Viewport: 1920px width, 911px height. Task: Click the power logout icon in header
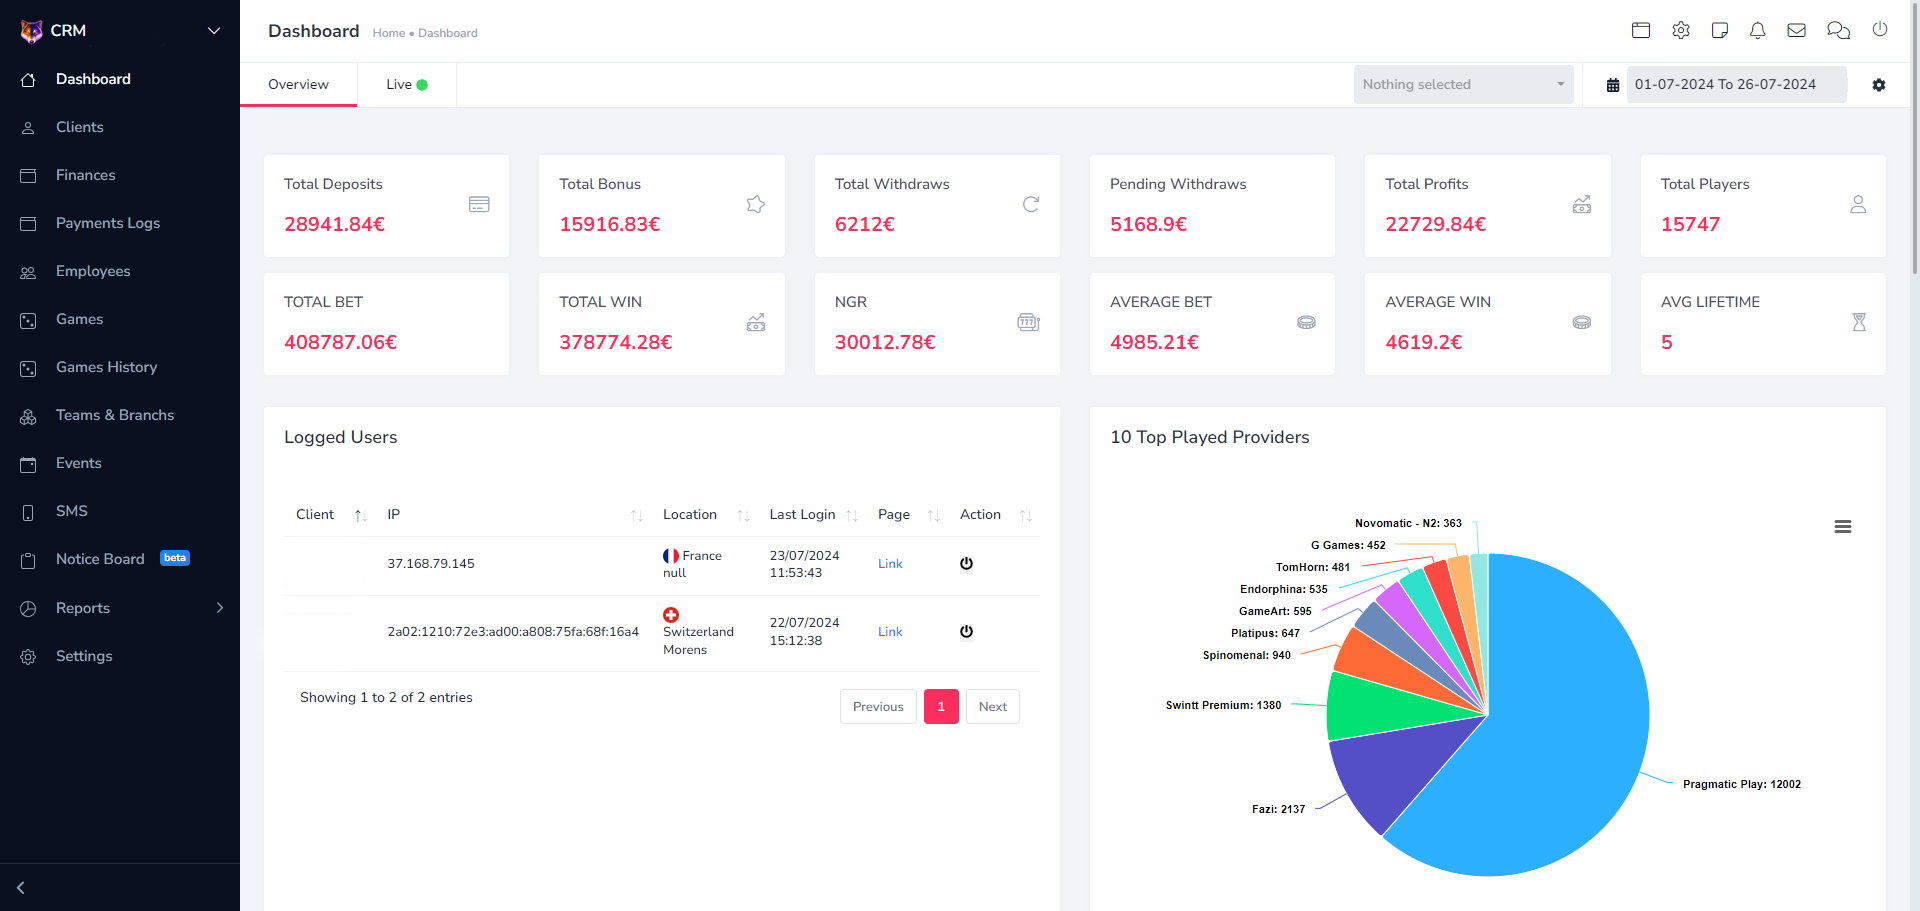1880,29
